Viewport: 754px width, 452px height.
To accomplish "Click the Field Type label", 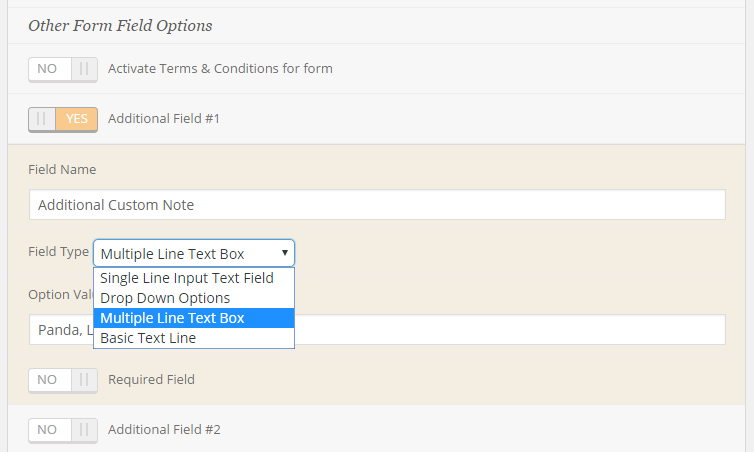I will (59, 252).
